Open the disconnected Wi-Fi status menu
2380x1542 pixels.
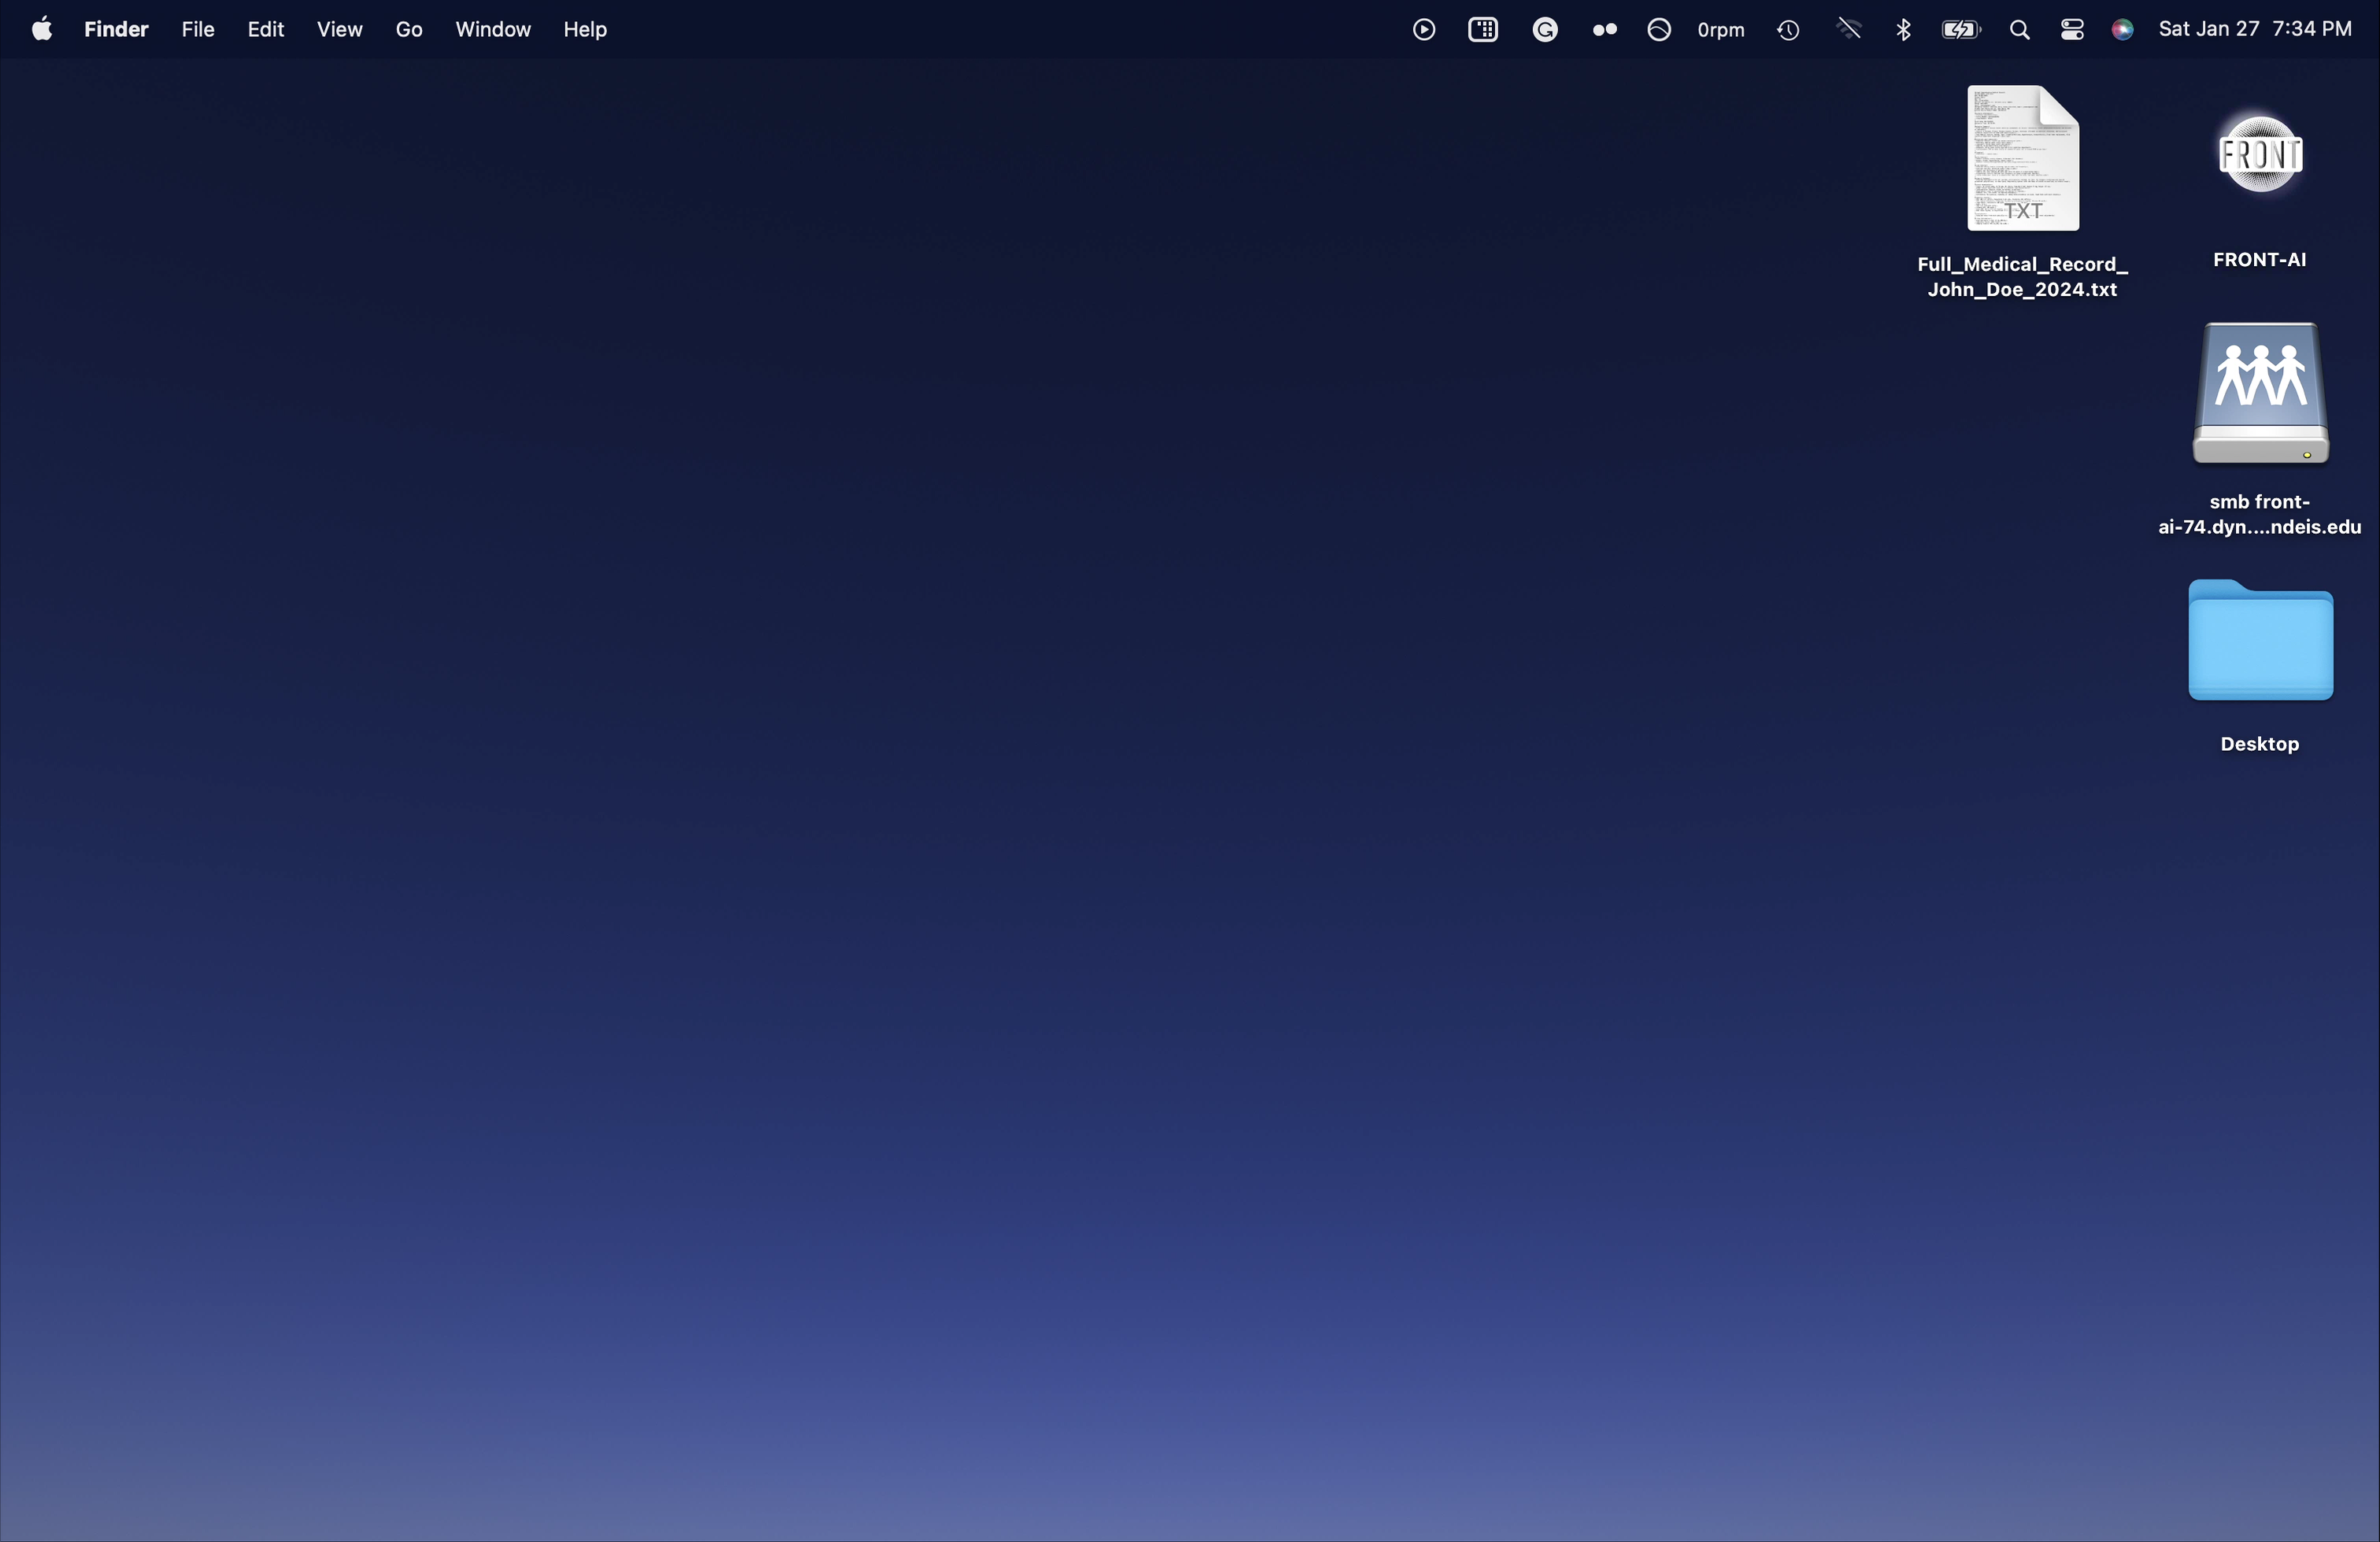point(1848,29)
